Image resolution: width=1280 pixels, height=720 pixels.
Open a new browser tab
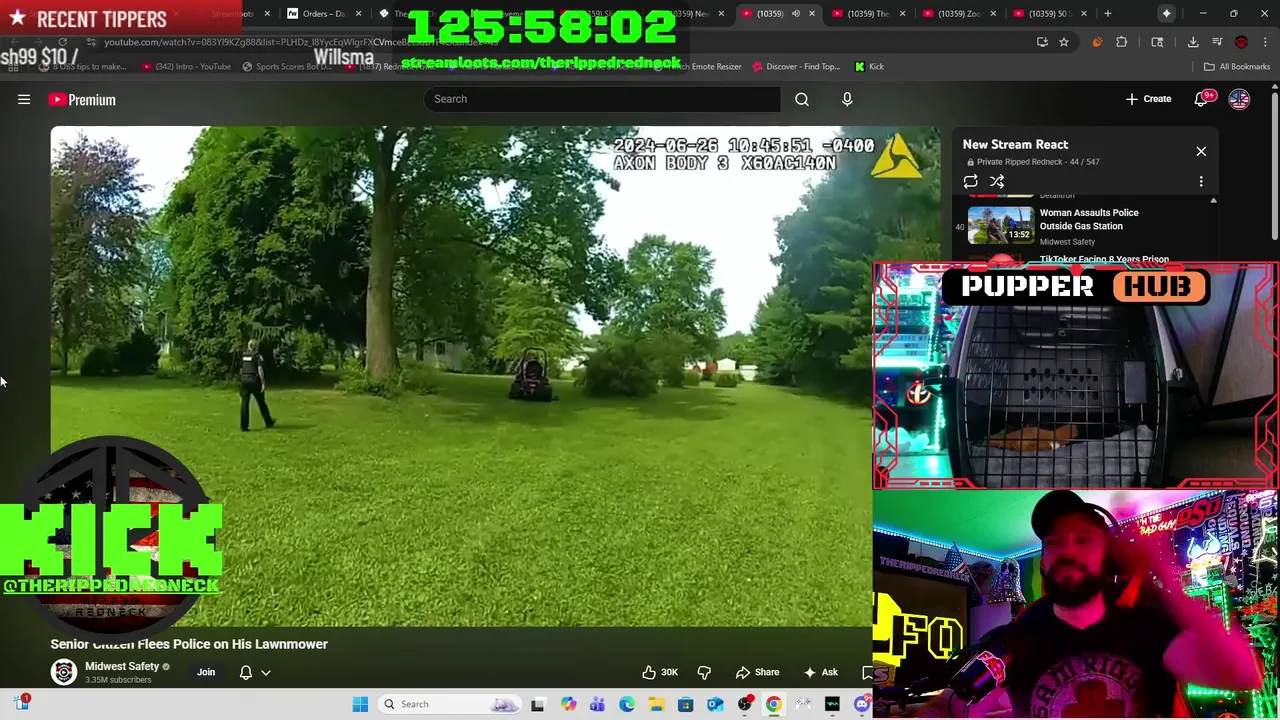(x=1107, y=13)
